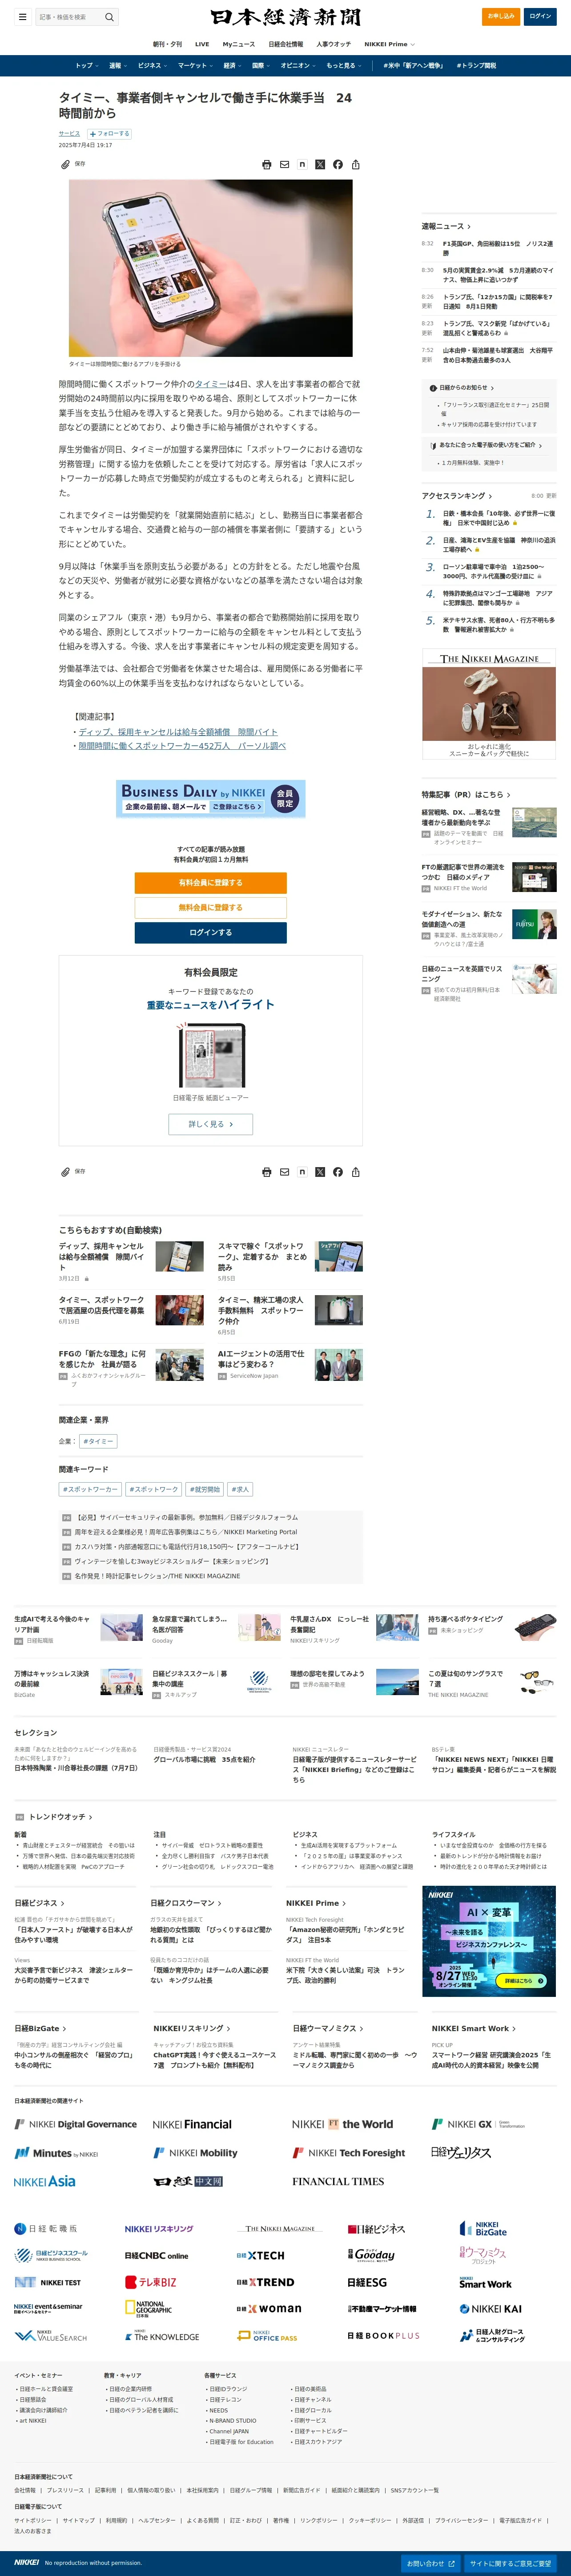The image size is (571, 2576).
Task: Select the #タイミー company tag
Action: click(98, 1441)
